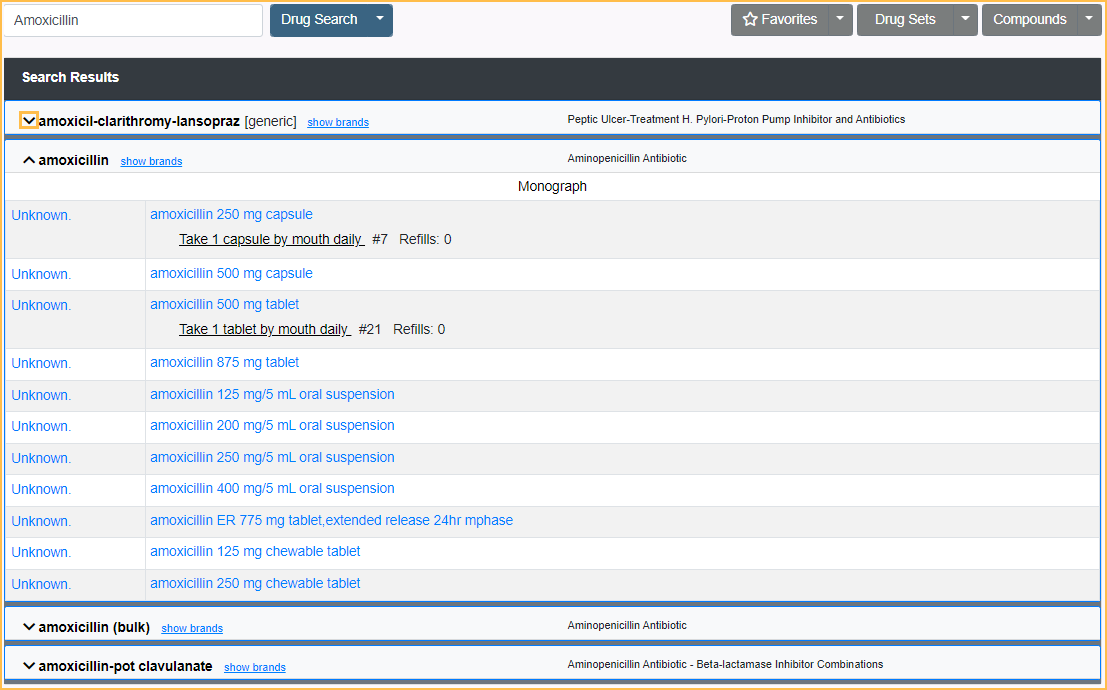
Task: Choose the Take 1 capsule by mouth daily sig
Action: (x=270, y=240)
